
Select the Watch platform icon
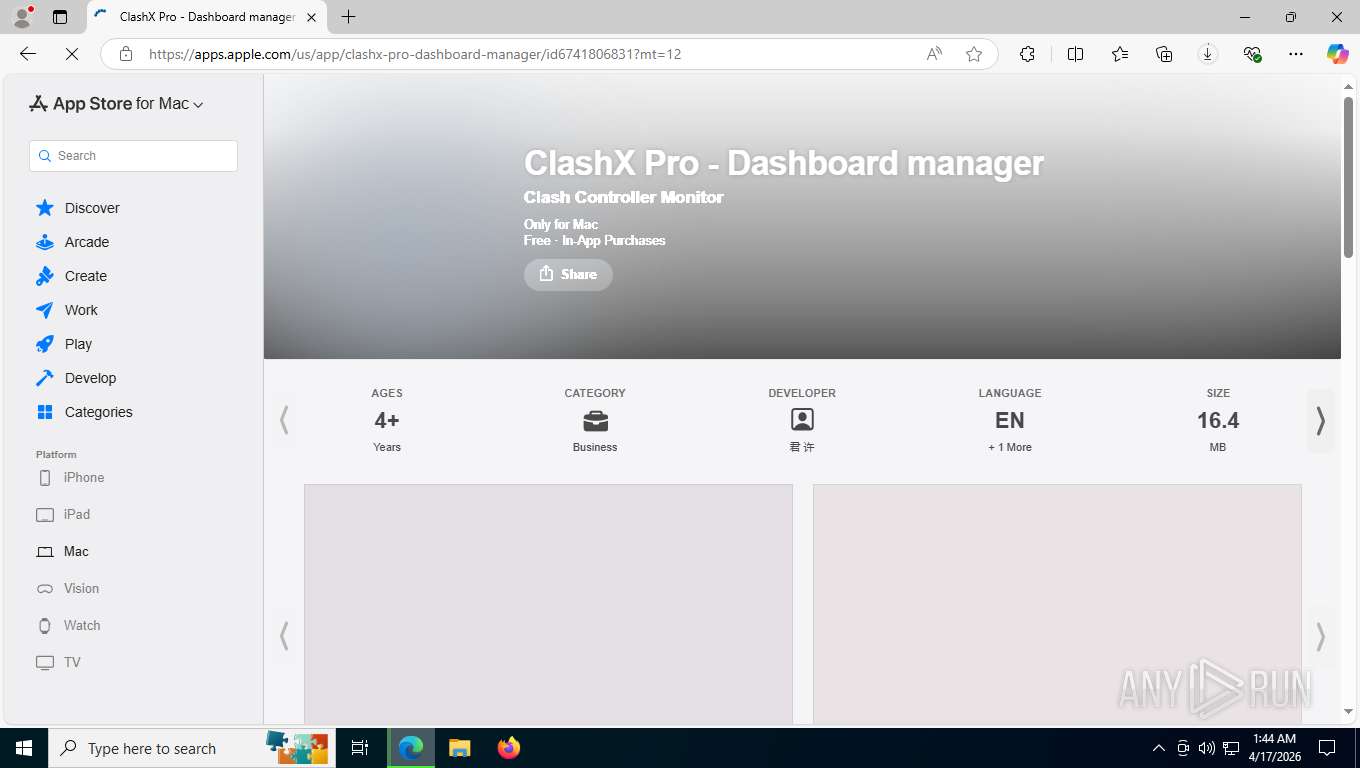pos(45,626)
